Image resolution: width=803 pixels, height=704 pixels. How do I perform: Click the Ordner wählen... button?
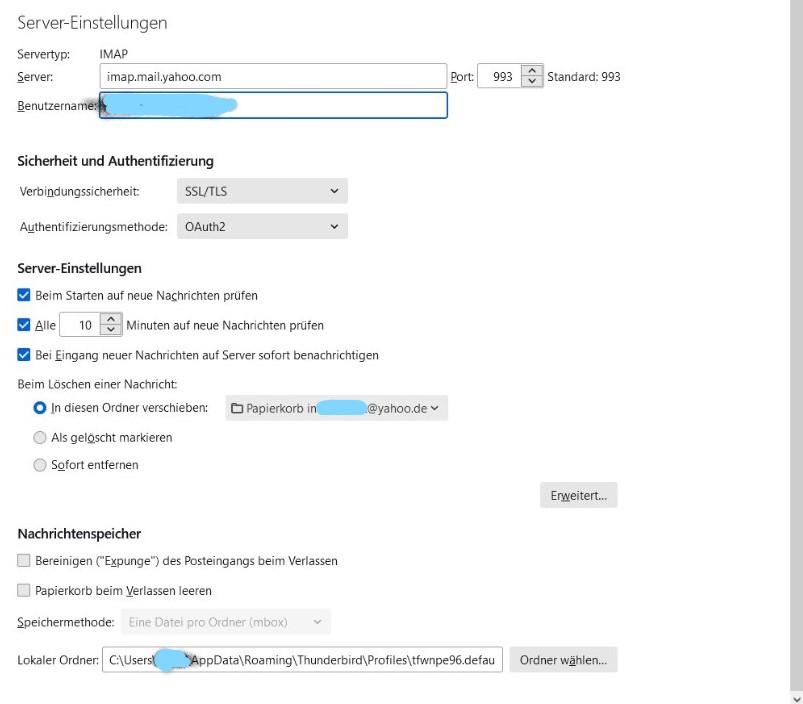(x=564, y=660)
